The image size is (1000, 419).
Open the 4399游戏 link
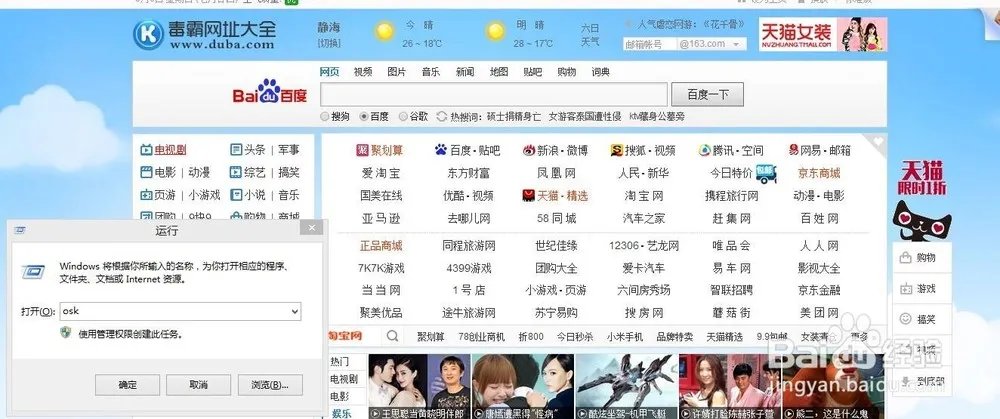click(x=469, y=268)
